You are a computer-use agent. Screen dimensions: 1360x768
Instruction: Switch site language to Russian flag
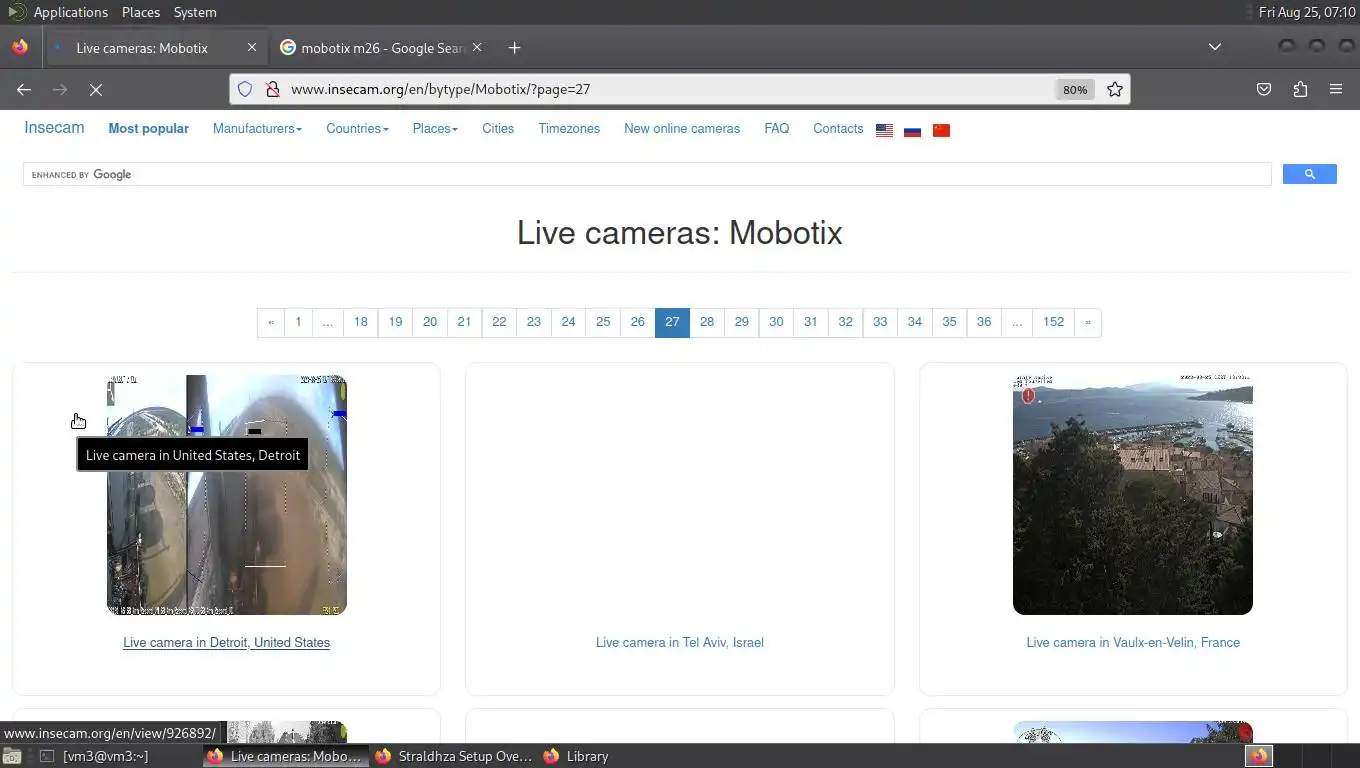(912, 130)
